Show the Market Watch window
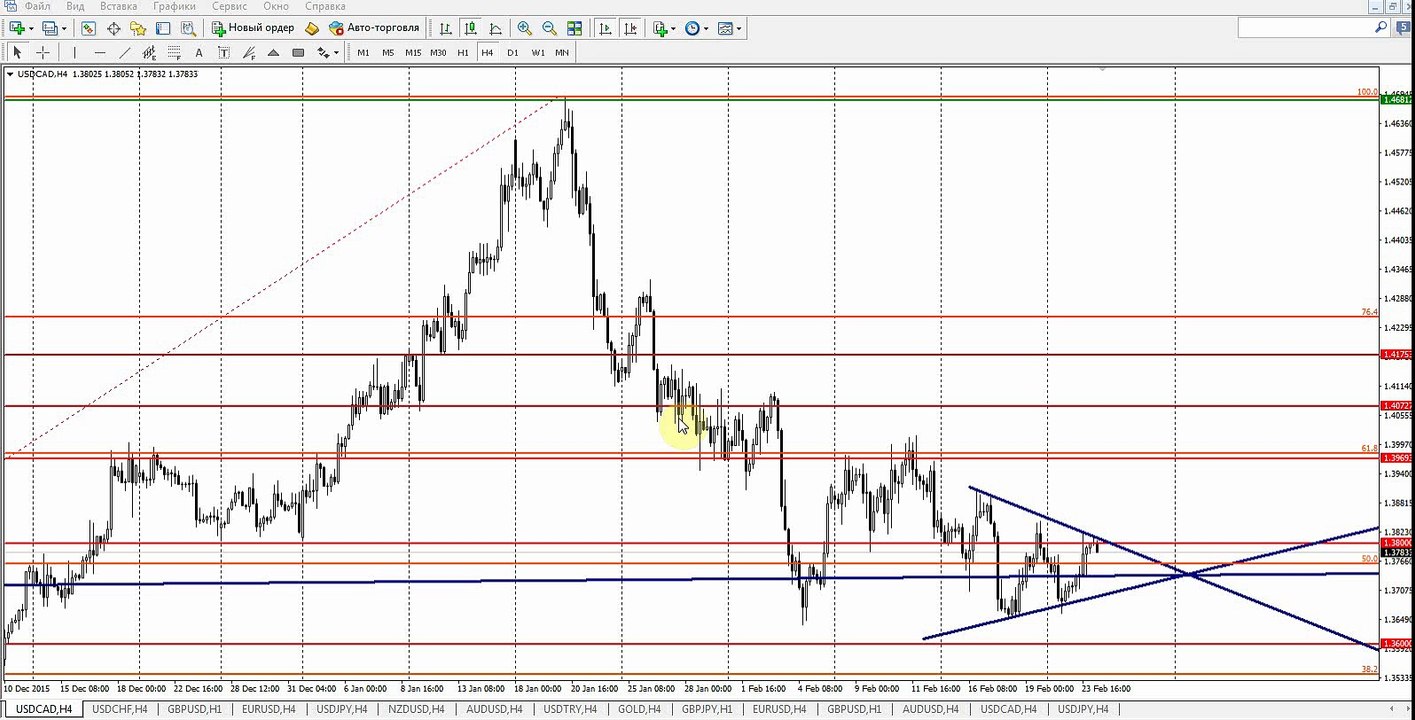 pyautogui.click(x=89, y=28)
